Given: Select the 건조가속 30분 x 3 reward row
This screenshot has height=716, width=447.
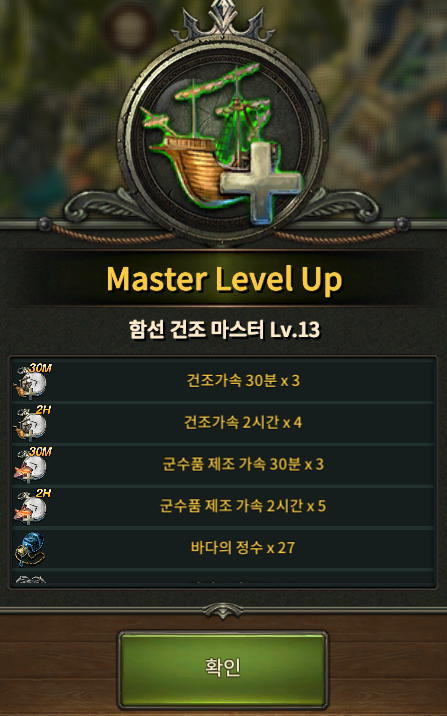Looking at the screenshot, I should (x=223, y=380).
